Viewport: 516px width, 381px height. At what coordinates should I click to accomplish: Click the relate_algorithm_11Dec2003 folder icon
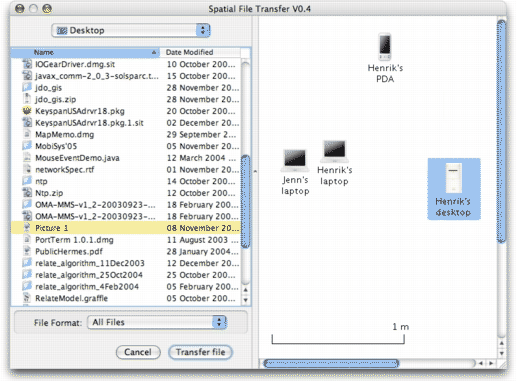click(27, 263)
